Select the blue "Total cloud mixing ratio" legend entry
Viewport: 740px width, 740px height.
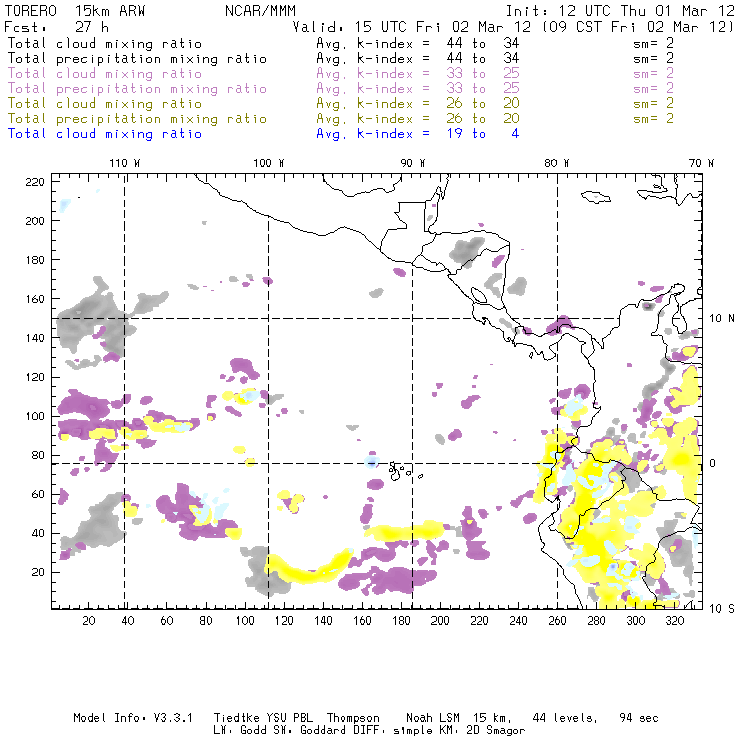[105, 134]
